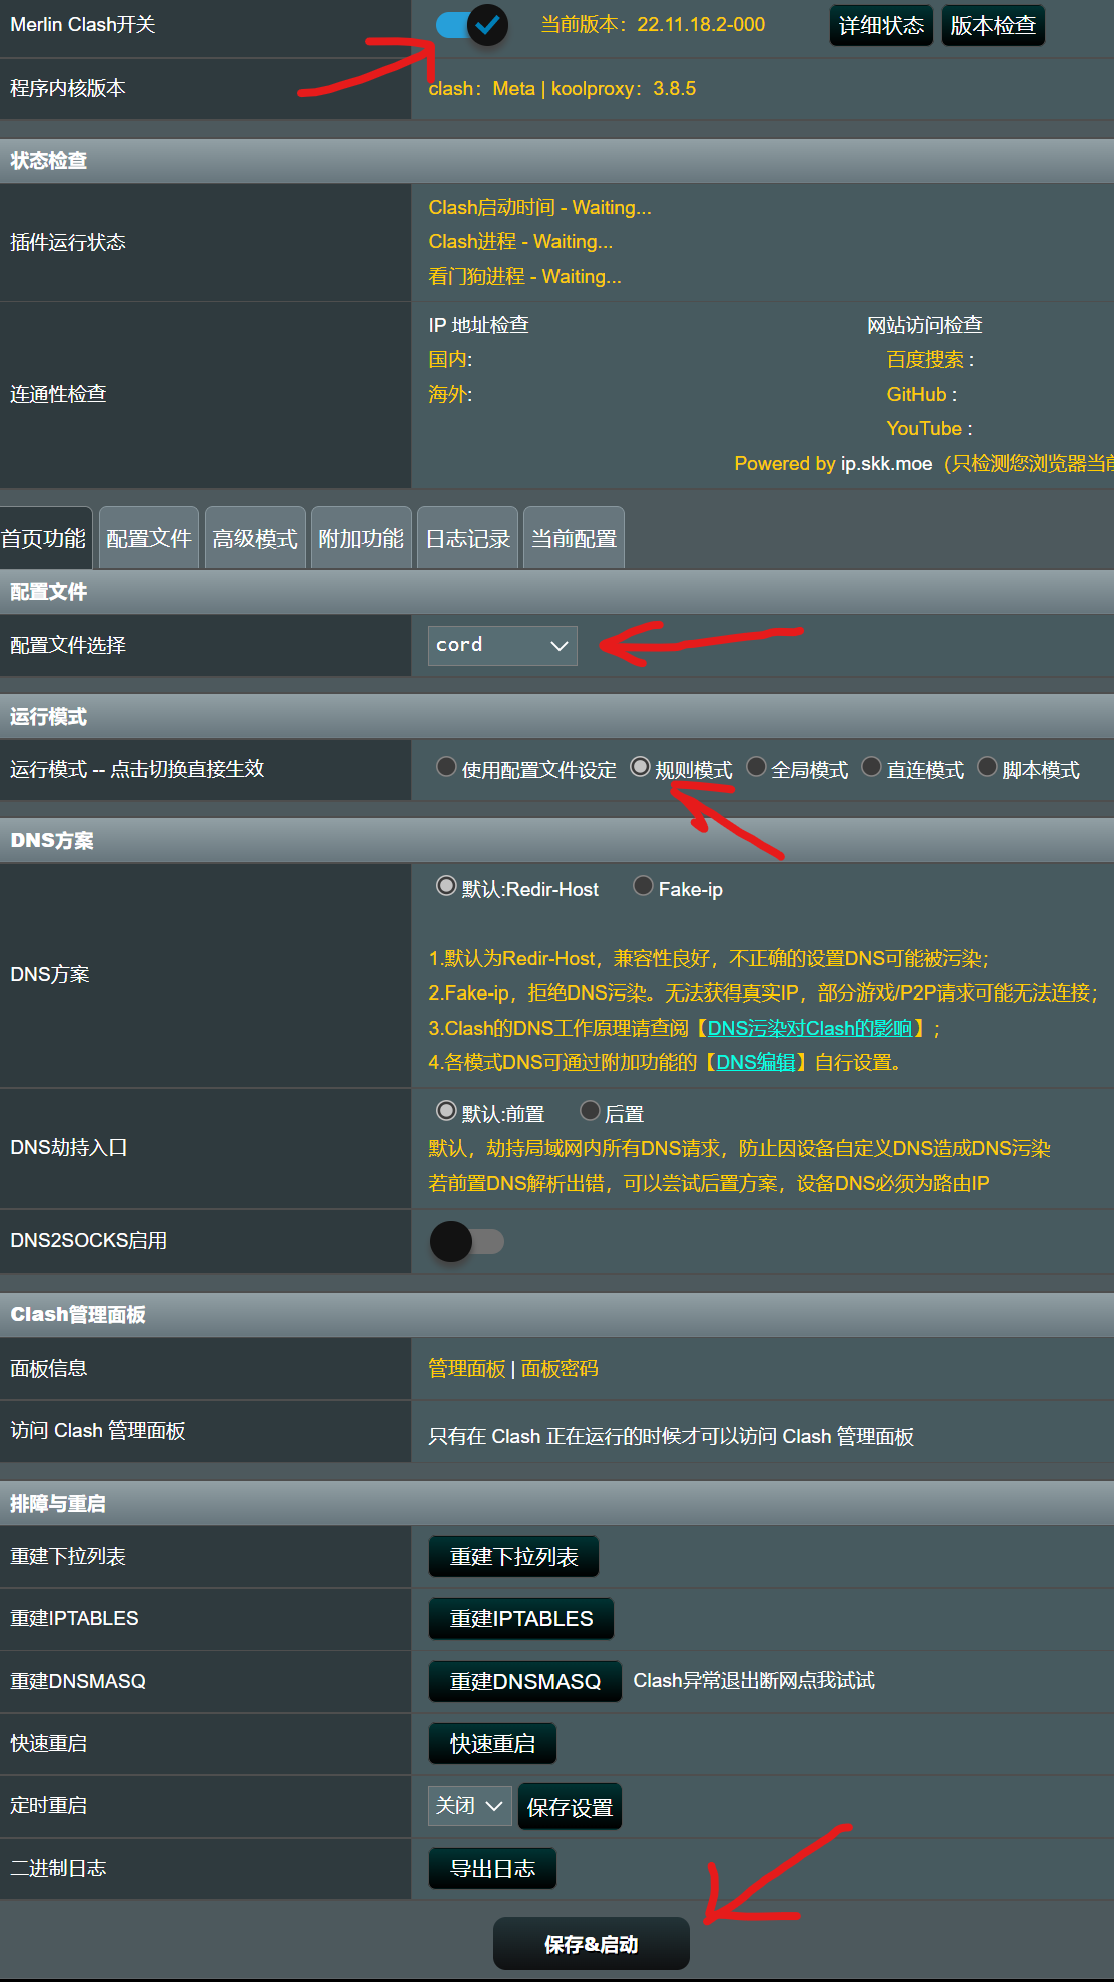Click the 版本检查 version check button
Viewport: 1114px width, 1982px height.
click(x=992, y=26)
